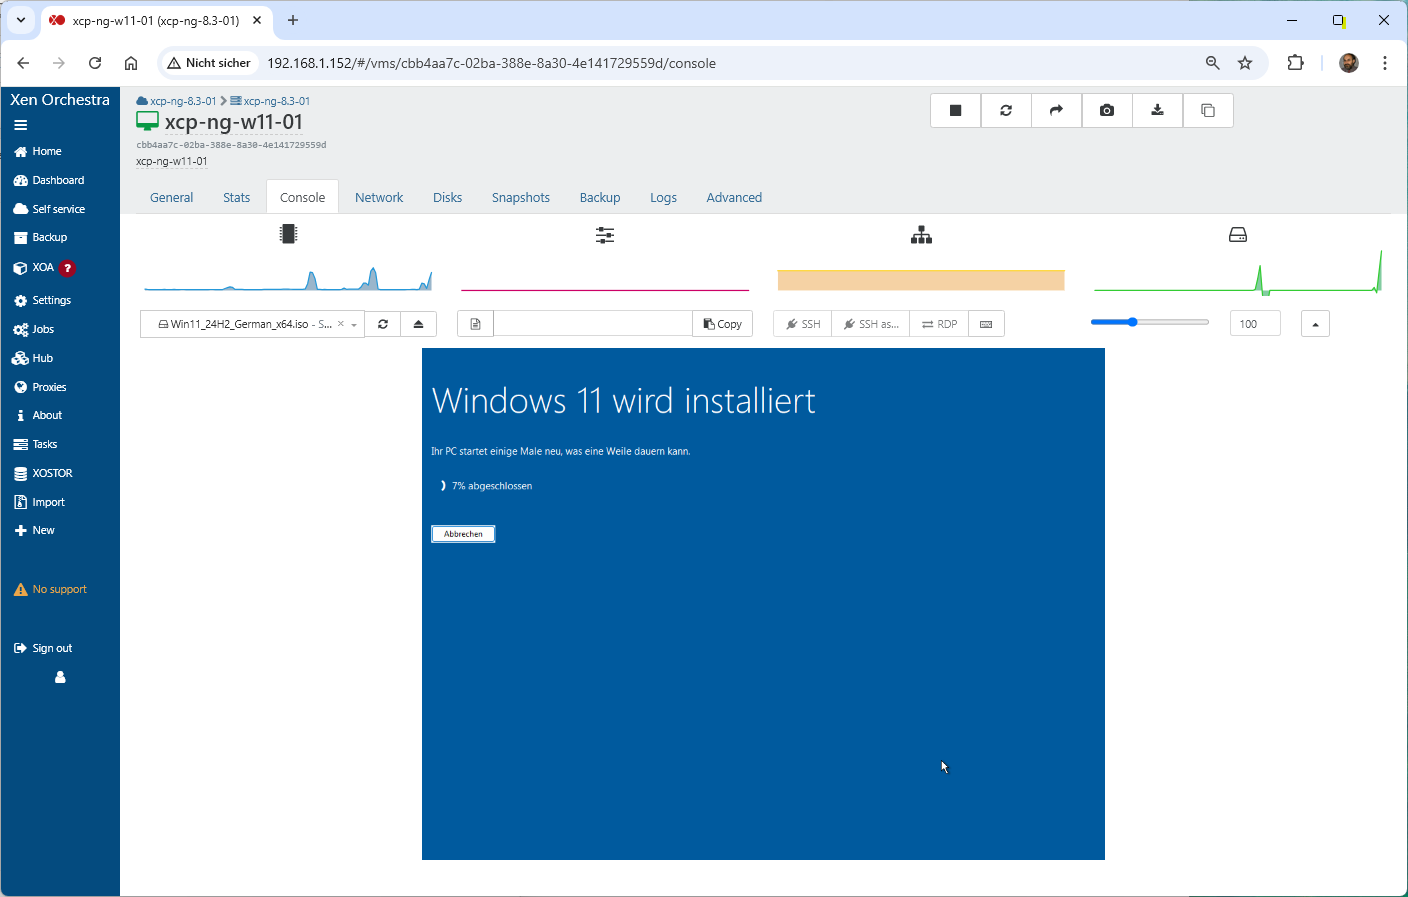Screen dimensions: 1408x897
Task: Stop the VM with the square icon
Action: click(955, 111)
